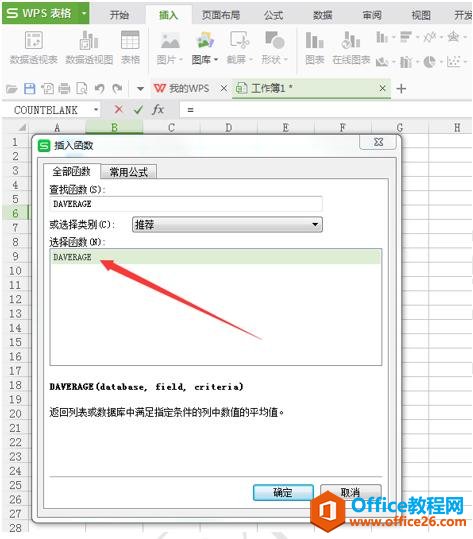The width and height of the screenshot is (473, 539).
Task: Click 取消 to cancel dialog
Action: coord(351,492)
